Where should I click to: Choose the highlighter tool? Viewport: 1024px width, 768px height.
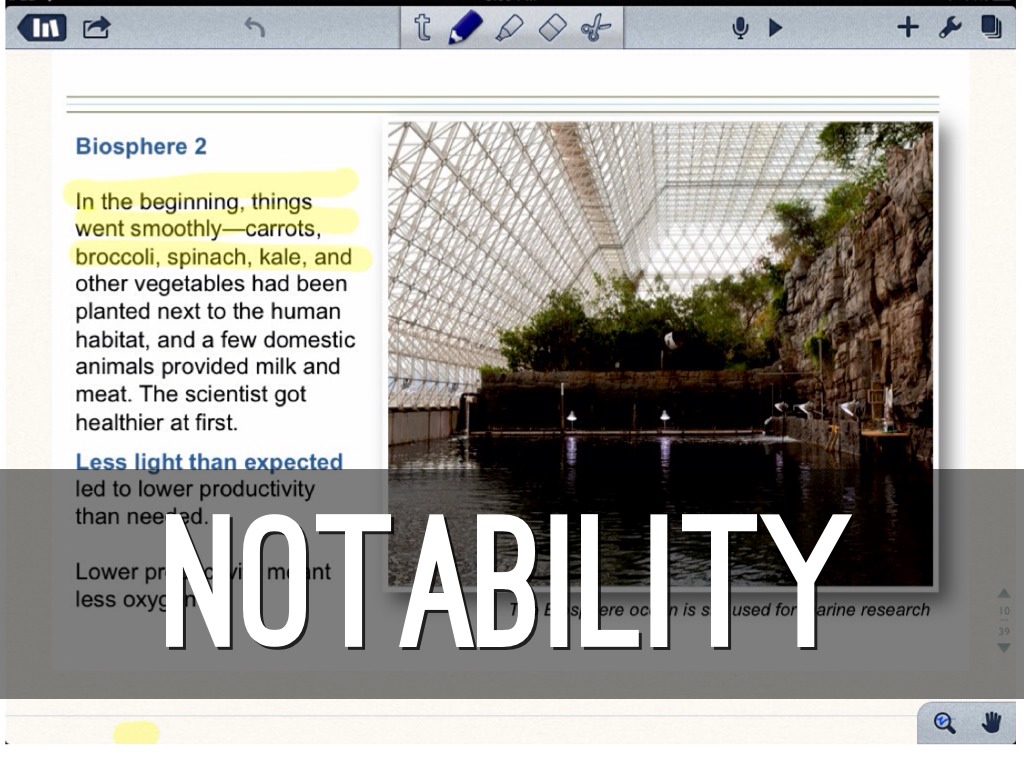pyautogui.click(x=509, y=27)
